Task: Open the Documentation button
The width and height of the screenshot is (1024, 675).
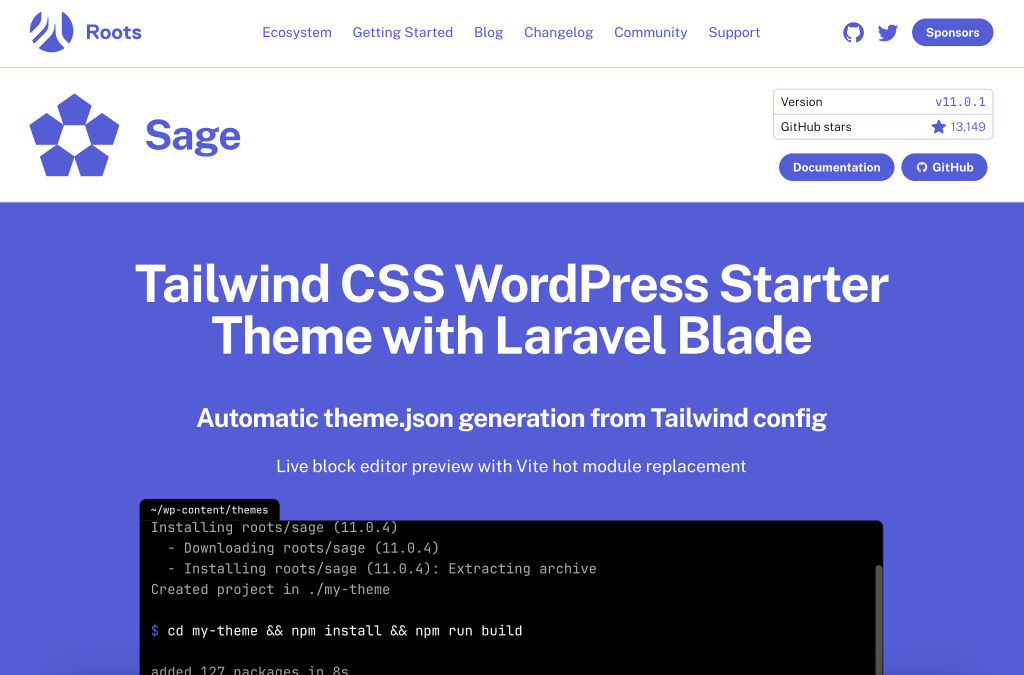Action: (836, 167)
